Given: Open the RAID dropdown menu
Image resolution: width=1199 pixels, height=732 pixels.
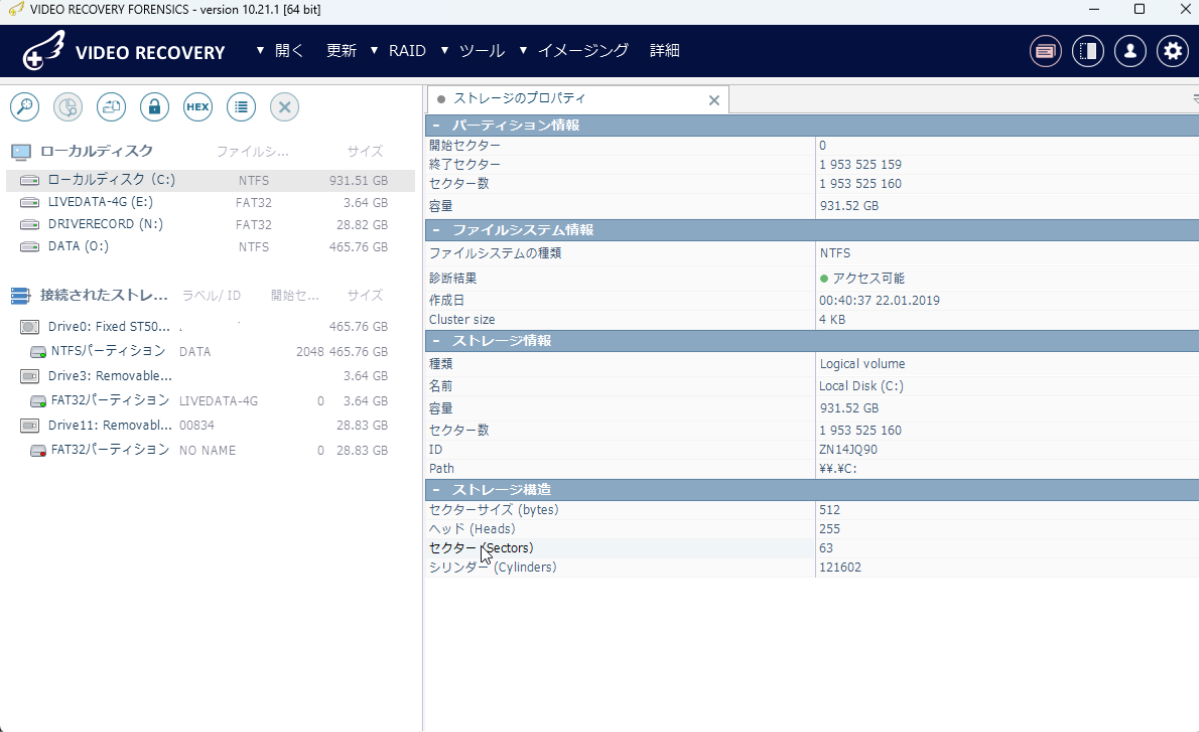Looking at the screenshot, I should click(398, 50).
